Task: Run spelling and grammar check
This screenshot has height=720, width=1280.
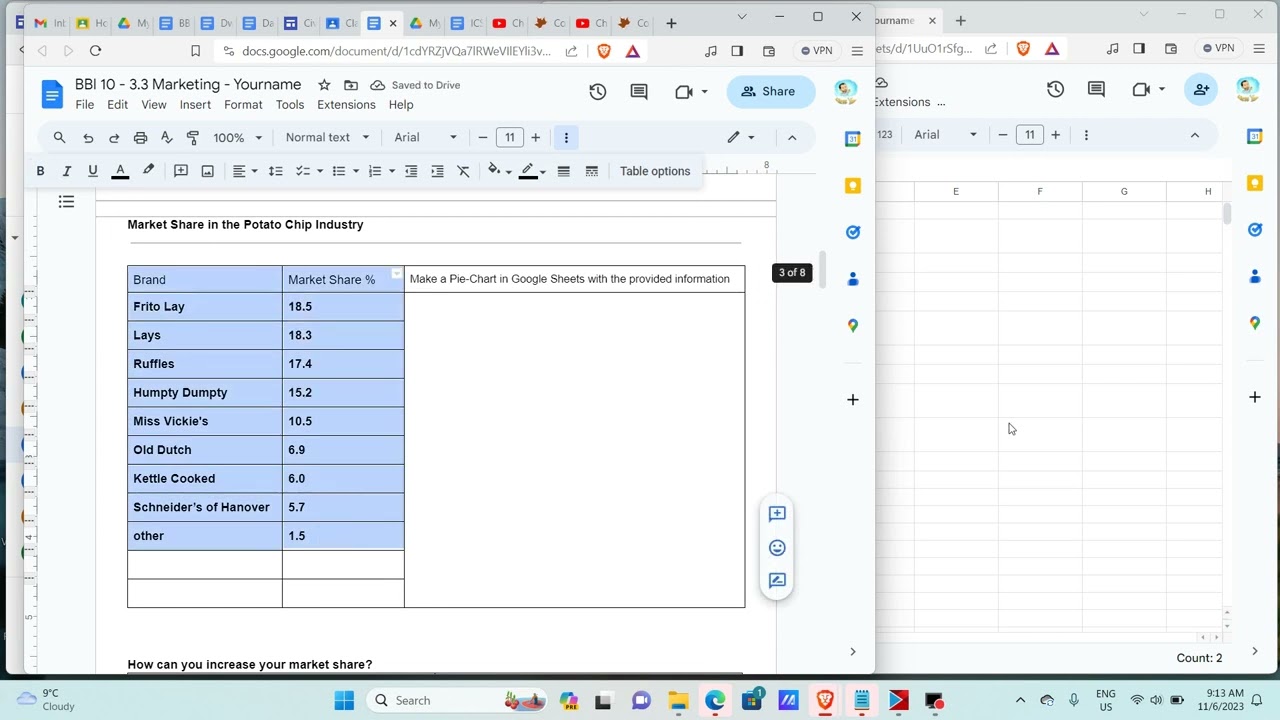Action: (166, 137)
